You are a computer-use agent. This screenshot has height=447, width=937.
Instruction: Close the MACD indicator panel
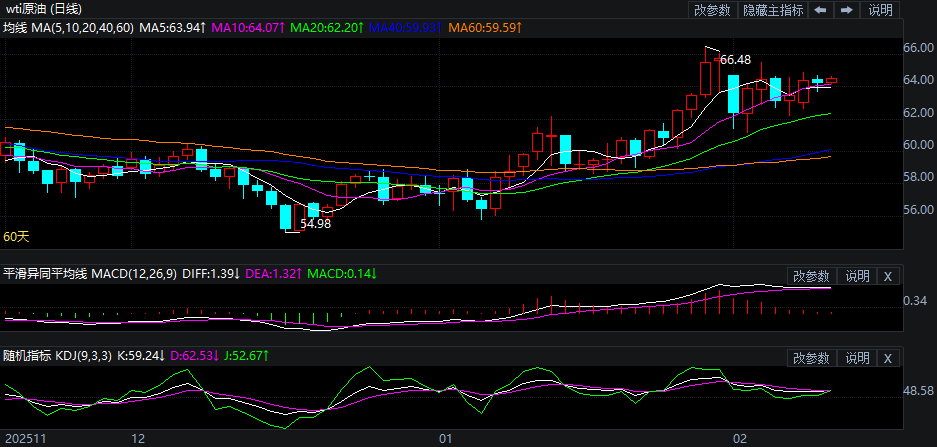click(888, 276)
